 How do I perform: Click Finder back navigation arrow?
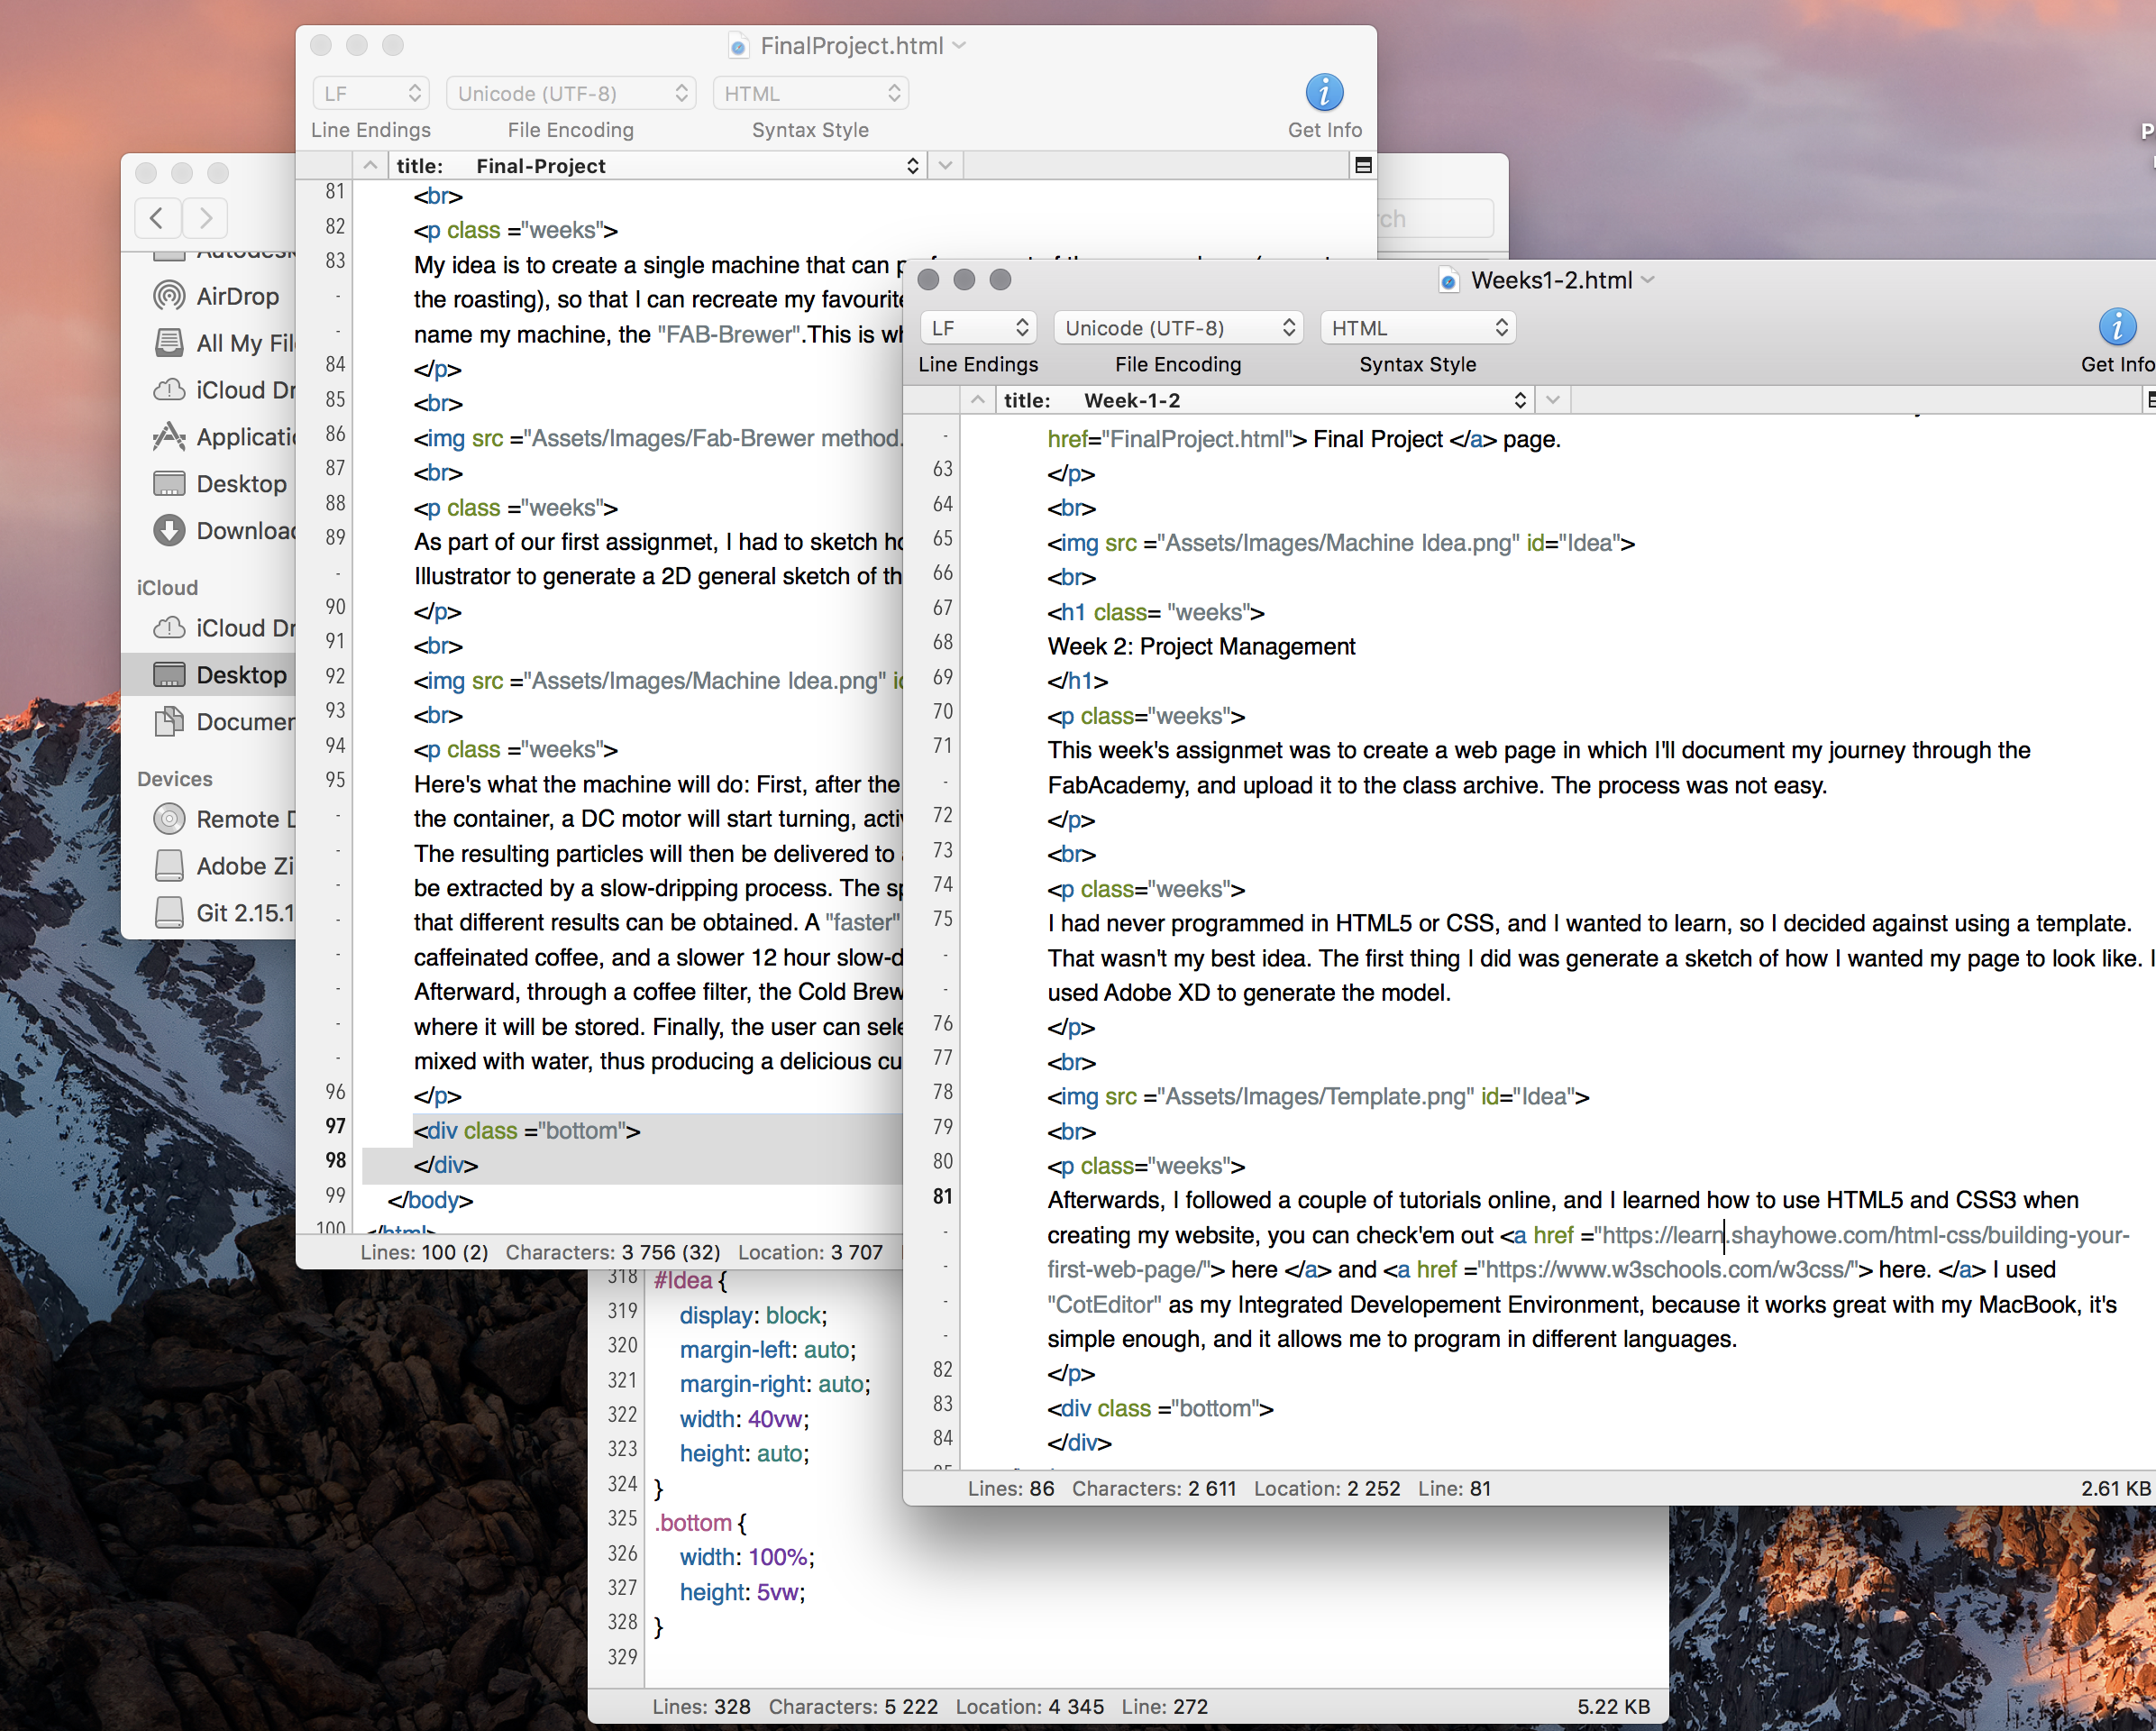tap(157, 217)
